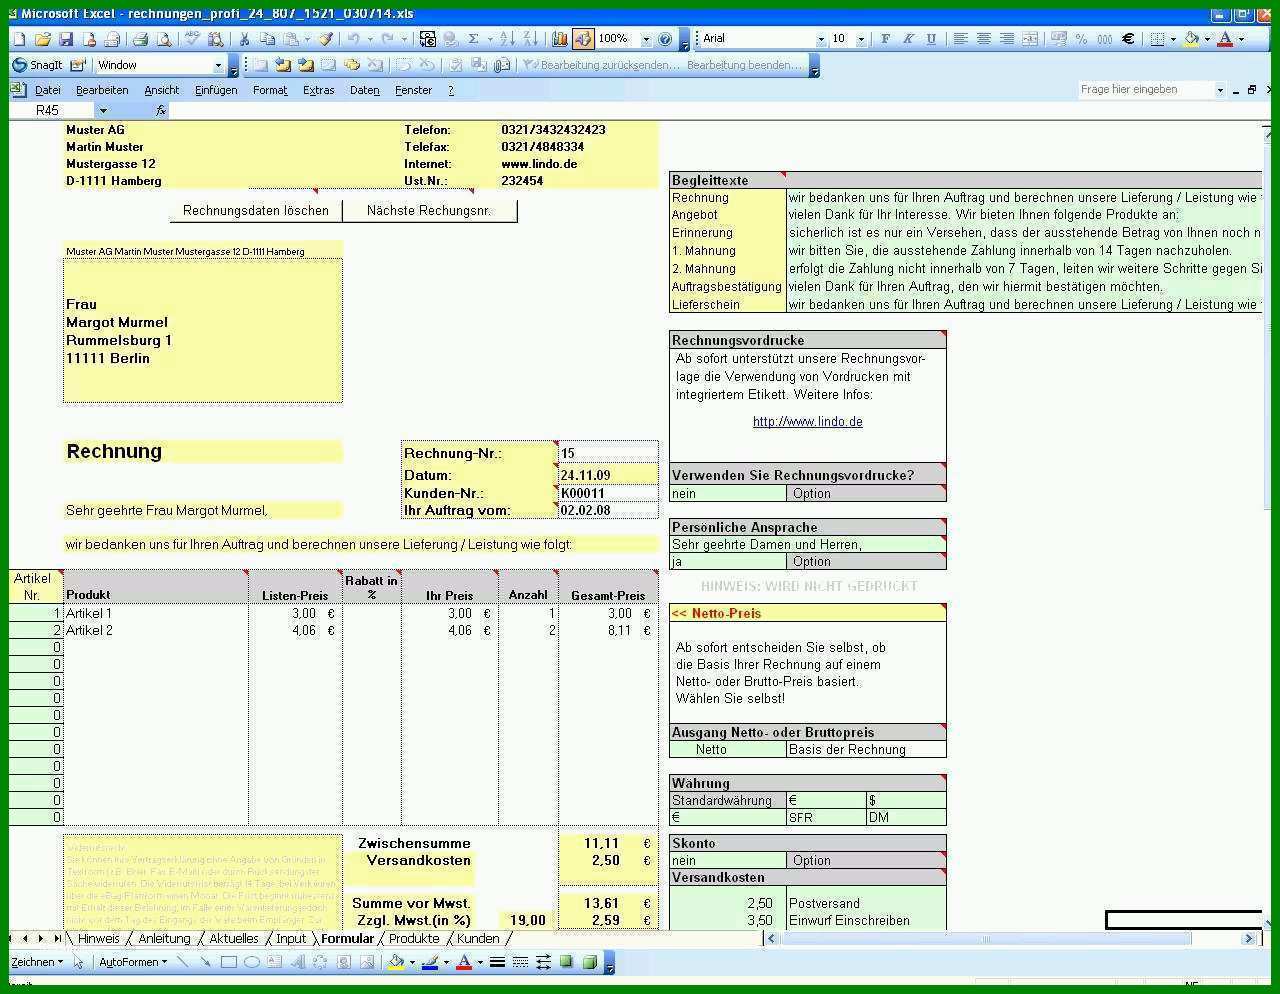Expand the SnagIt Window profile dropdown
1280x994 pixels.
coord(218,65)
